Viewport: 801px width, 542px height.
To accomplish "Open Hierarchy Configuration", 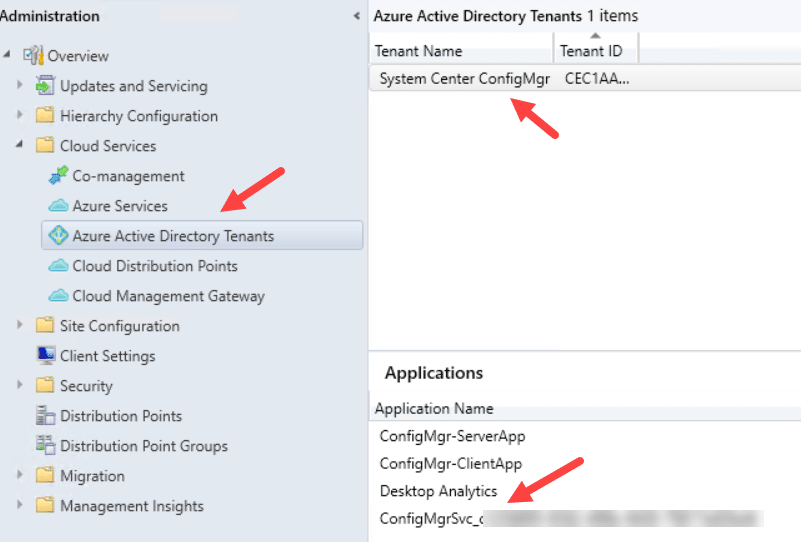I will click(x=139, y=116).
